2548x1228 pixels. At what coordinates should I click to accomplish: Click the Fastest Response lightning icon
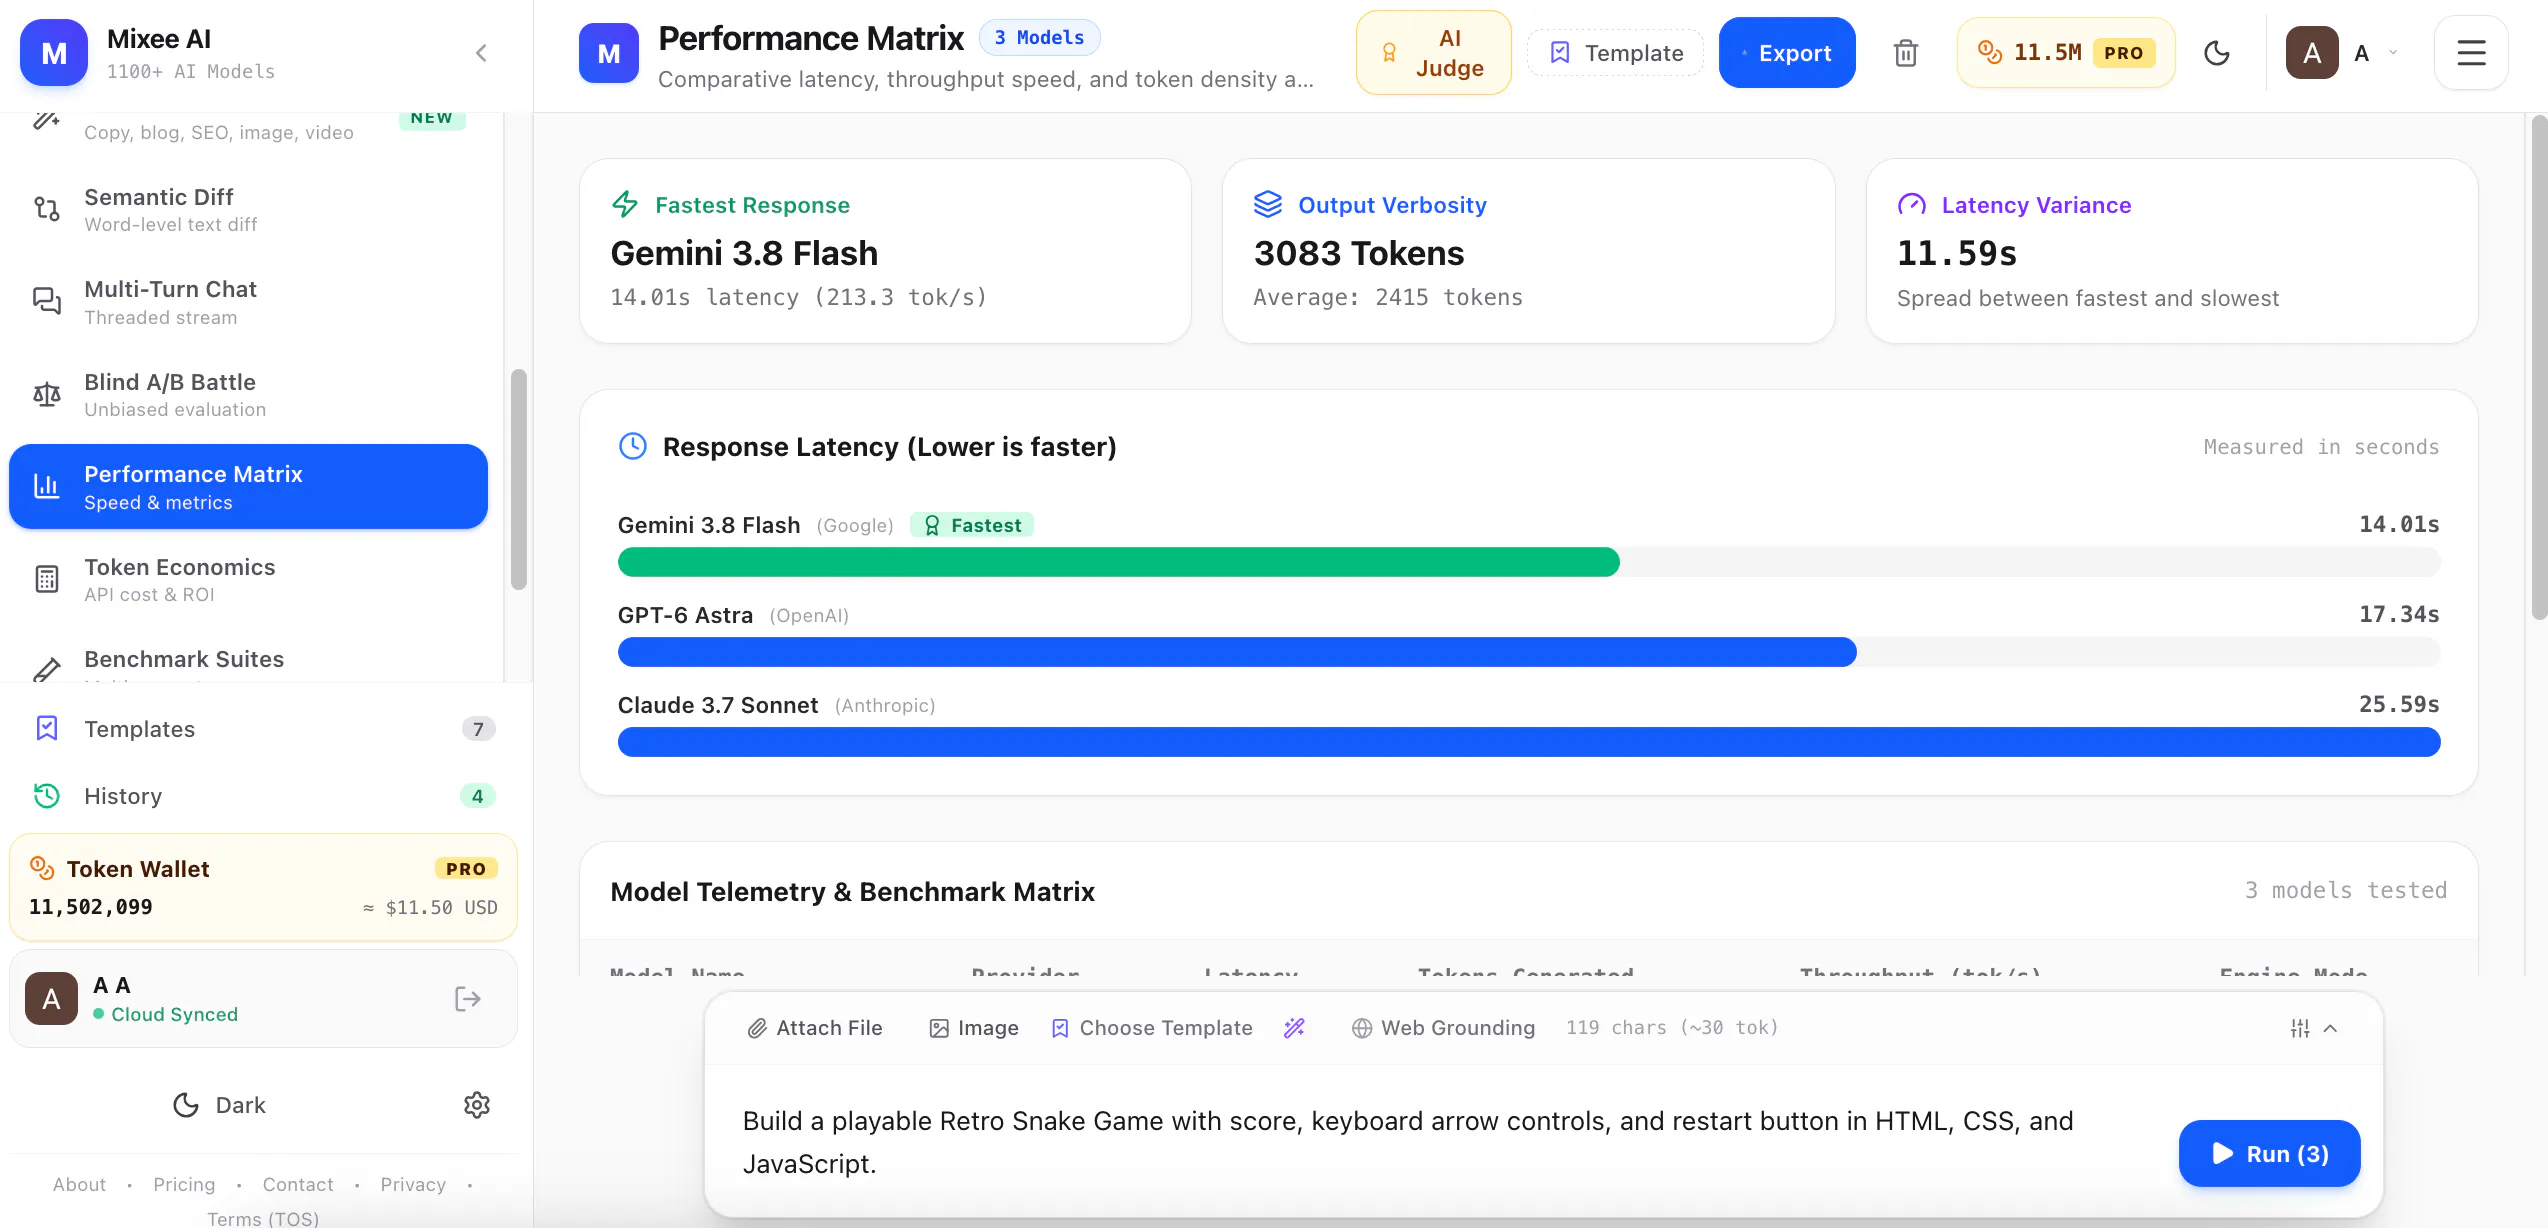(625, 204)
